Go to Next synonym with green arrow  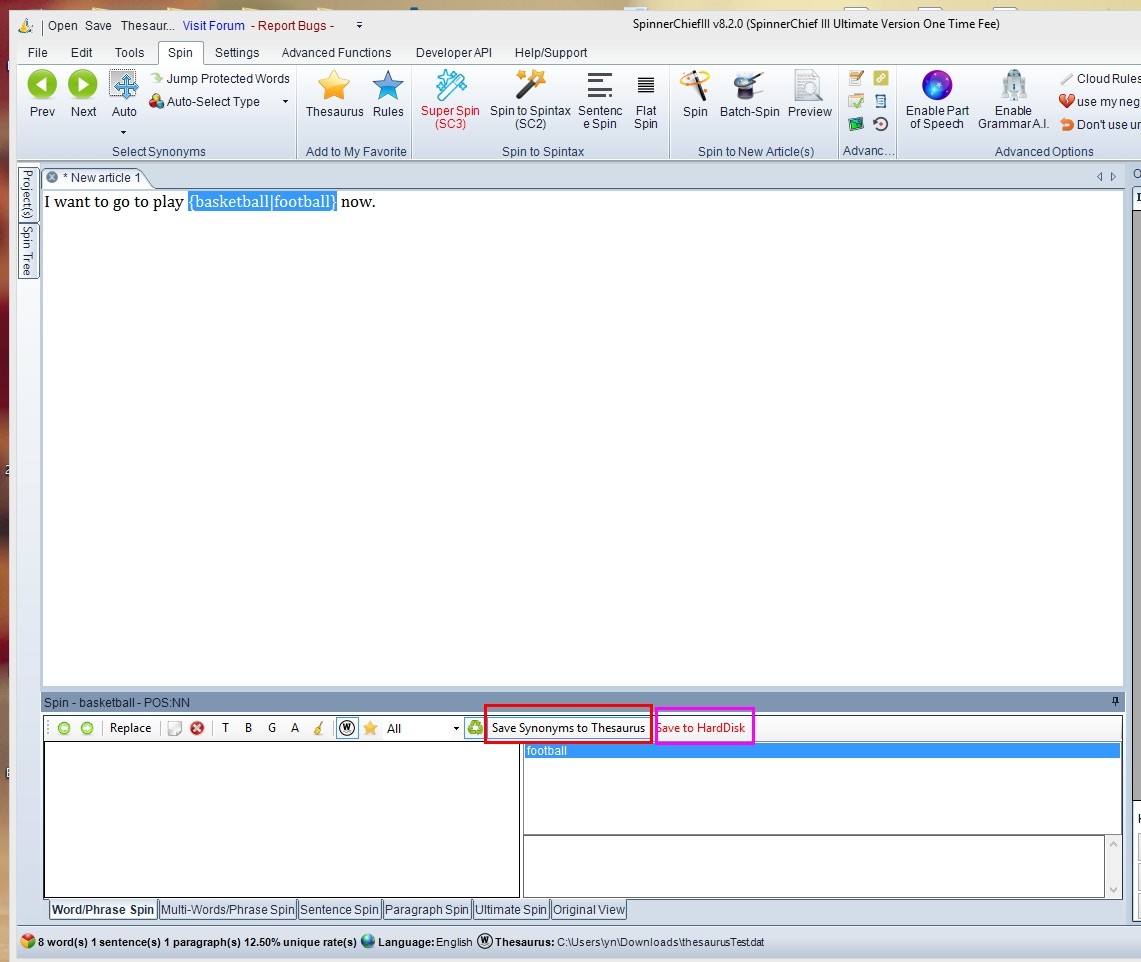point(83,87)
